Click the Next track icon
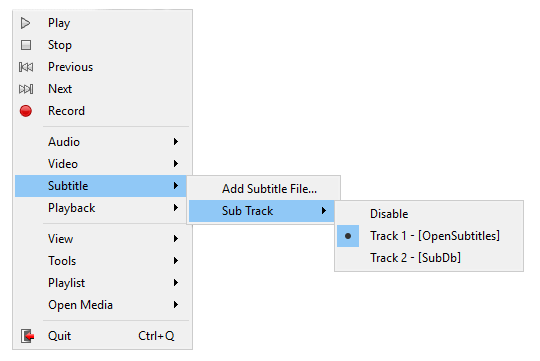The image size is (540, 361). pyautogui.click(x=26, y=89)
